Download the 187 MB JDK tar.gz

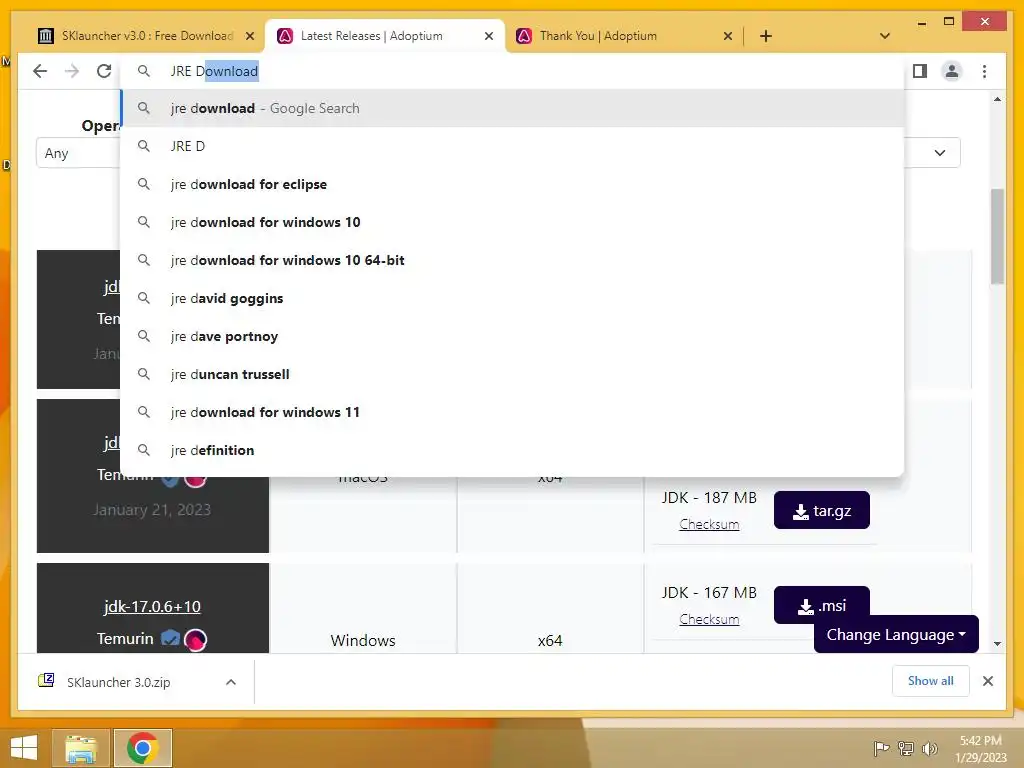click(822, 510)
